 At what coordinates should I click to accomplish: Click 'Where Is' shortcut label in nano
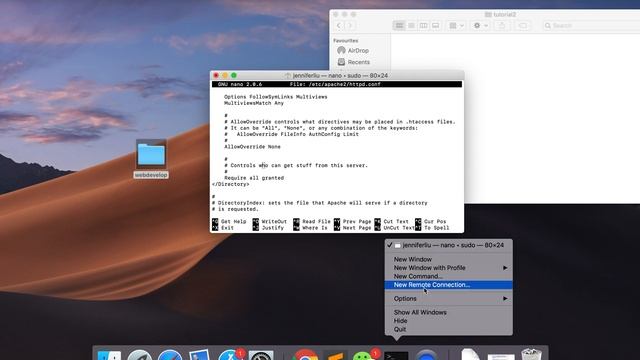pos(315,228)
